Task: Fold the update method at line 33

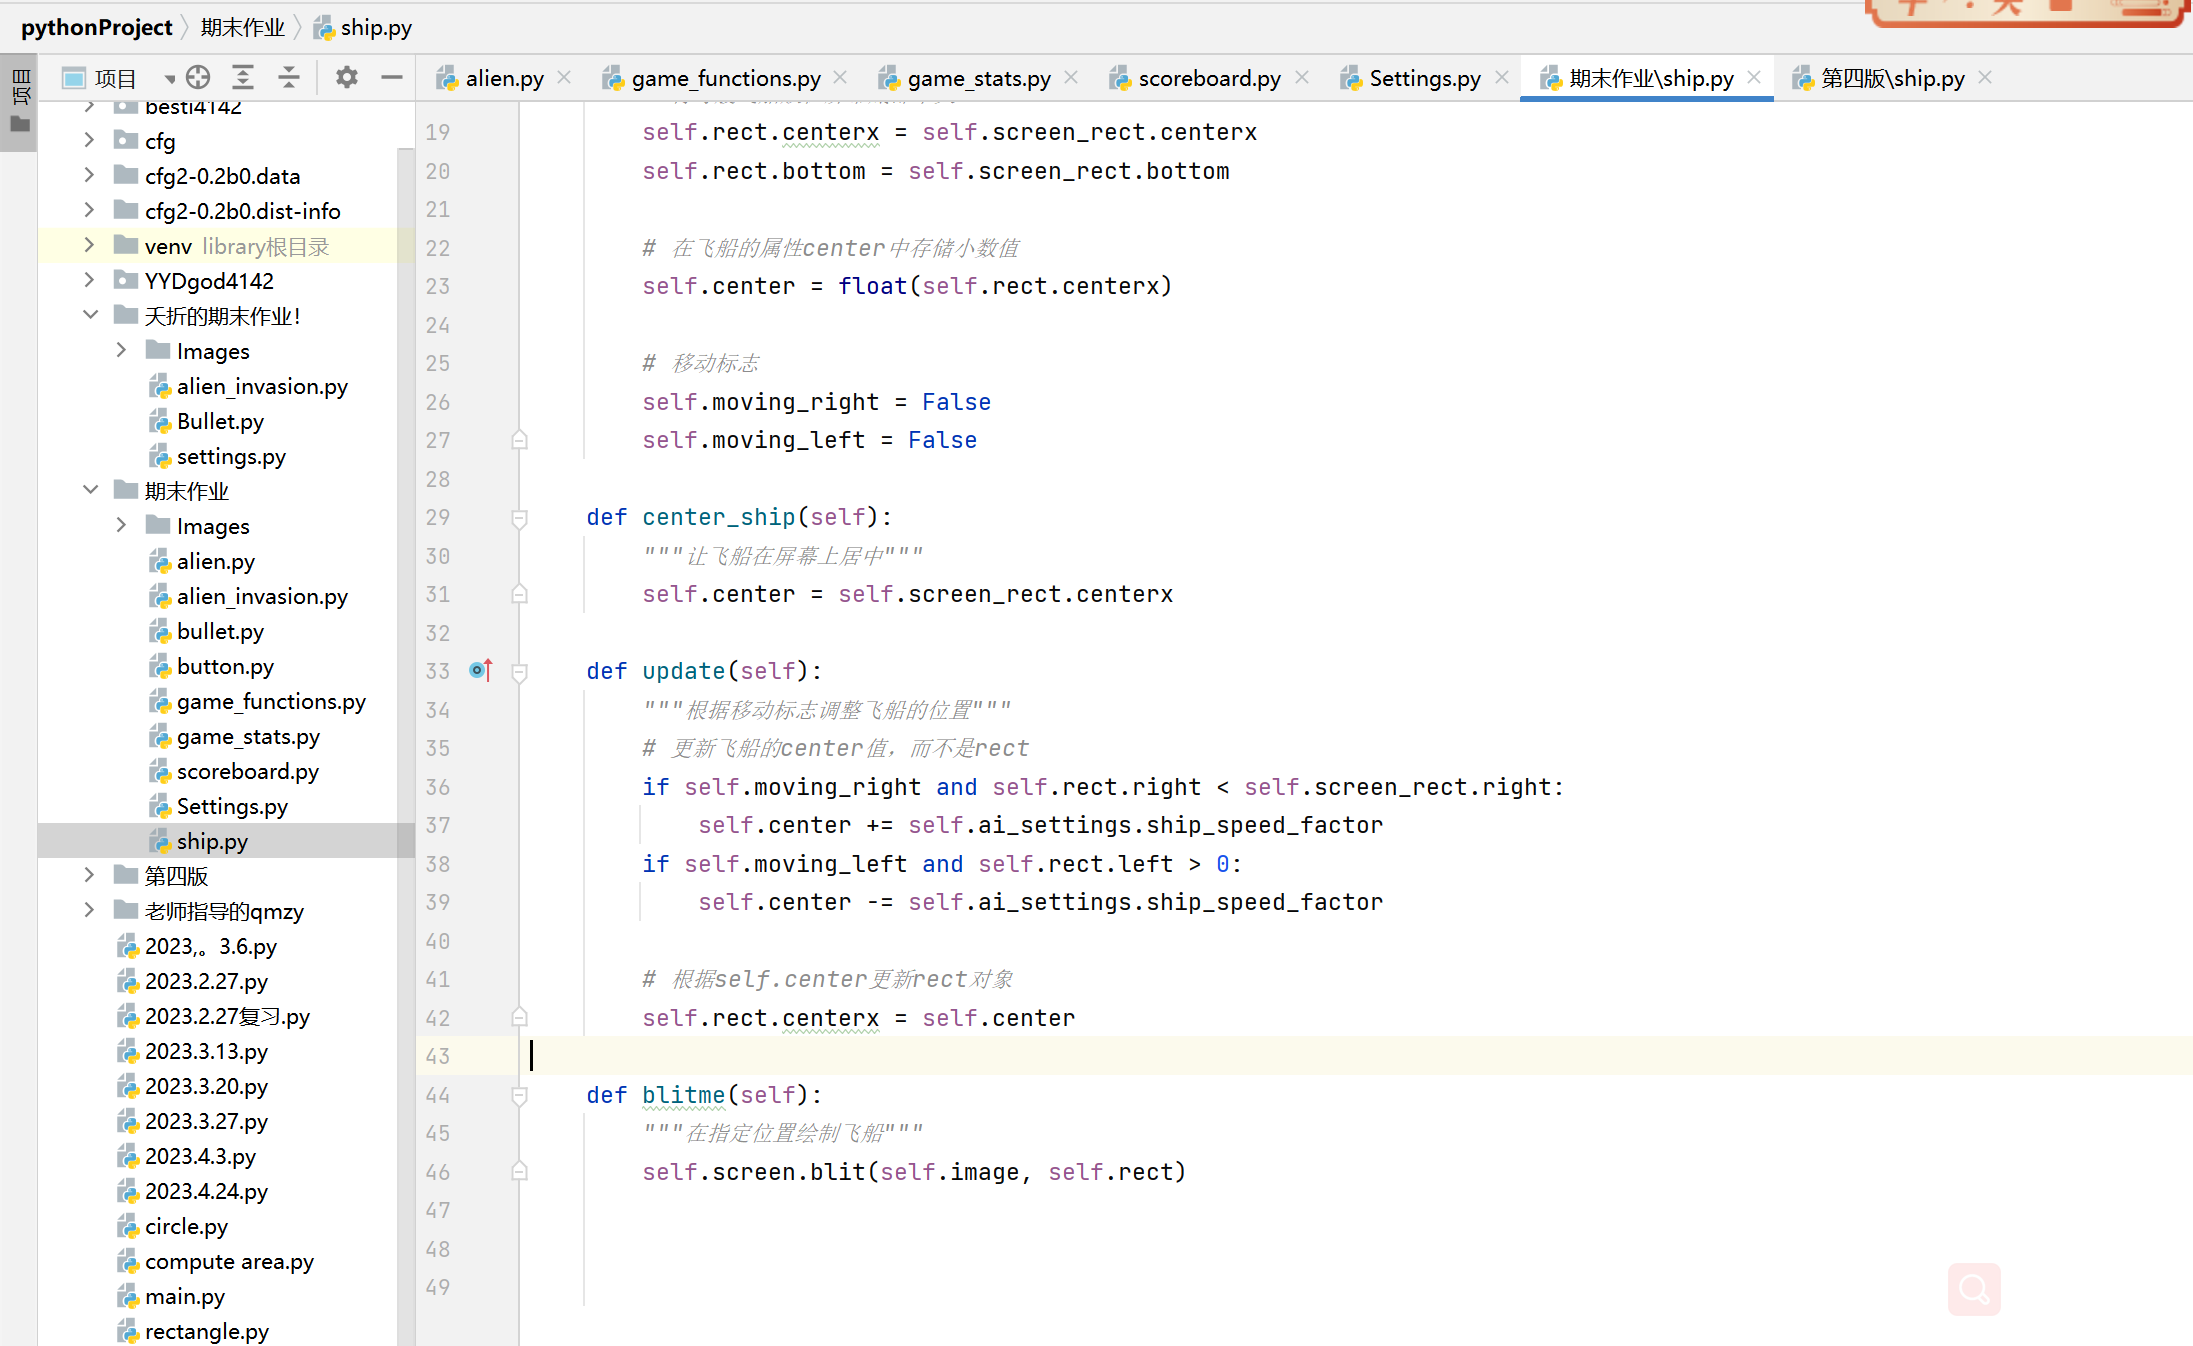Action: click(519, 672)
